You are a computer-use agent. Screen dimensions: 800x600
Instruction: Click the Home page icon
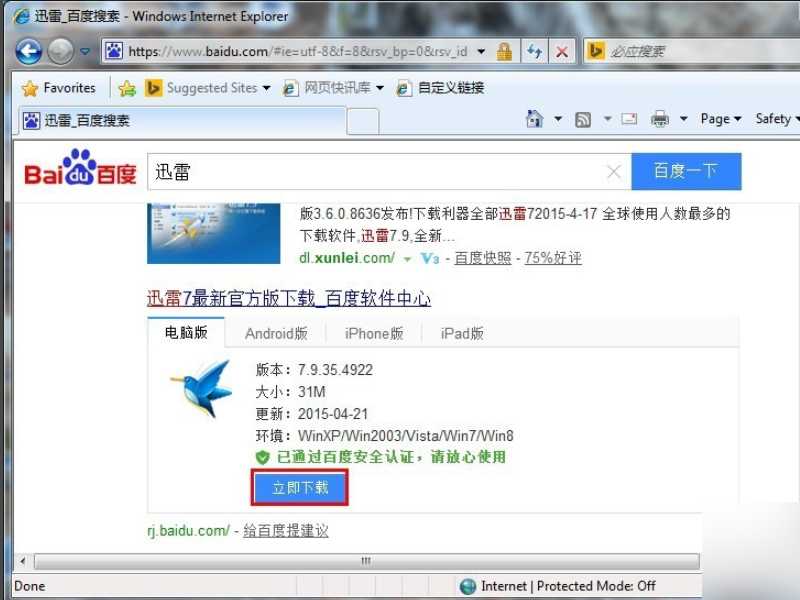(534, 119)
